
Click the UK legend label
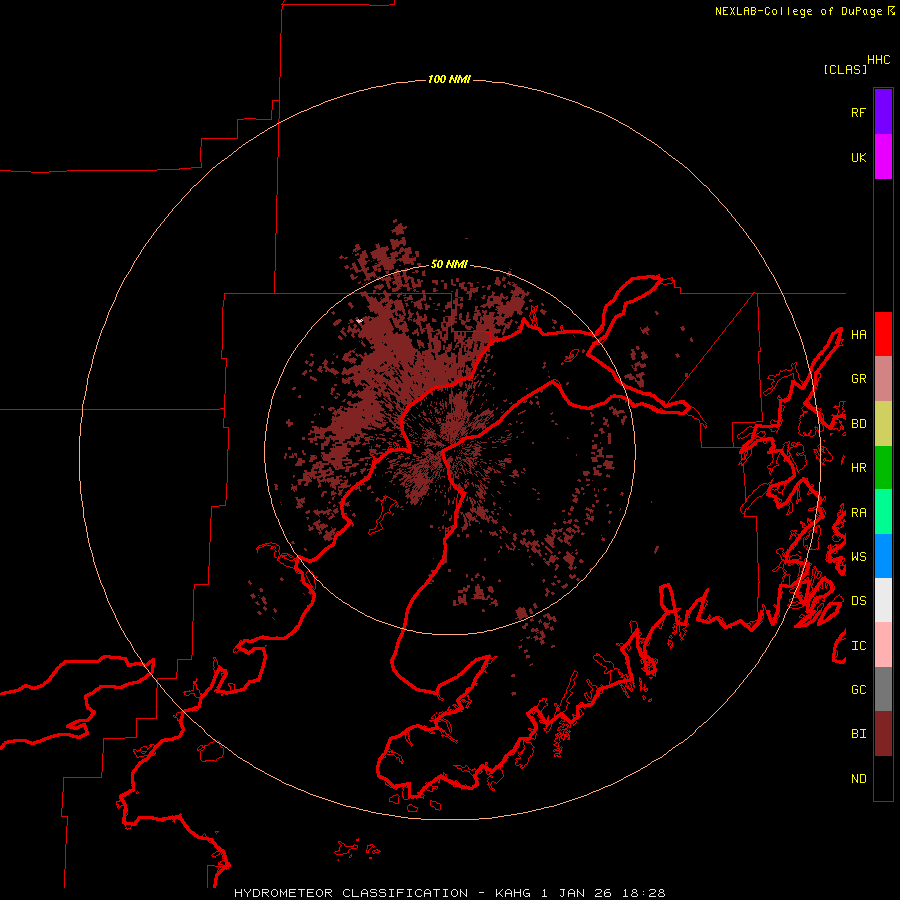858,157
